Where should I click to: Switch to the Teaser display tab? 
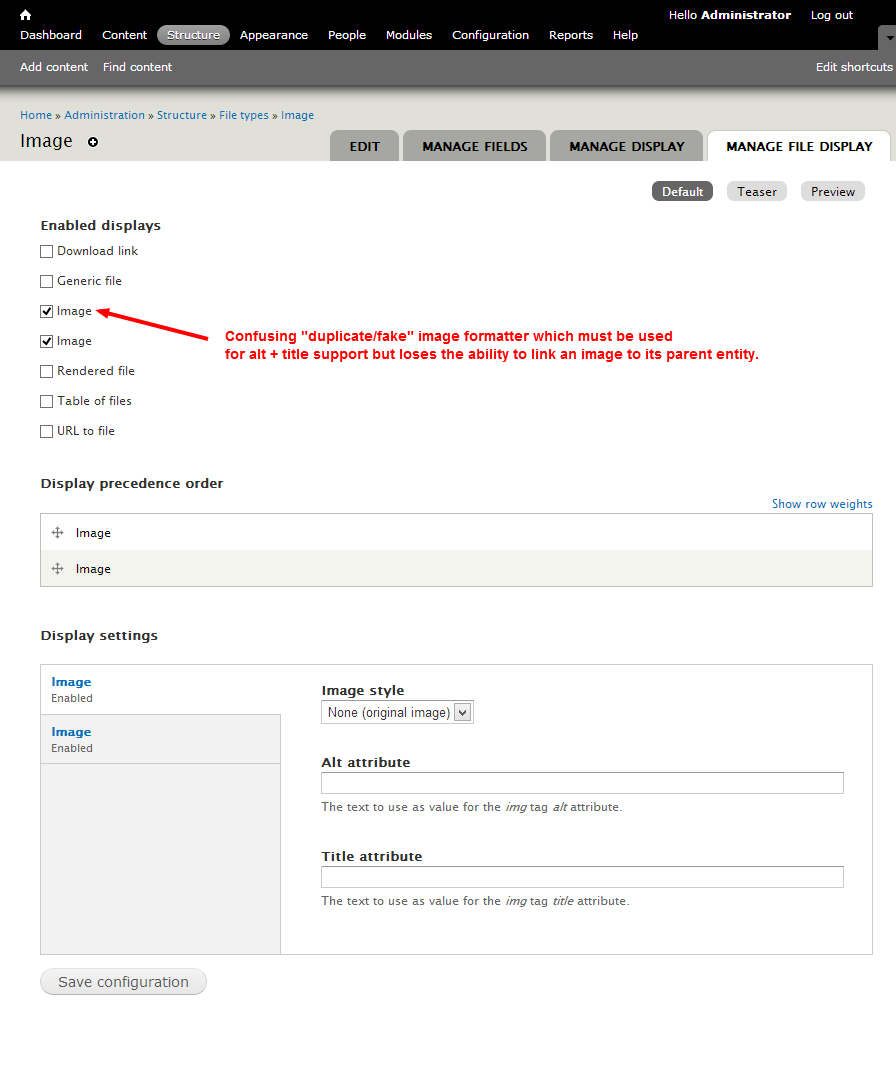tap(757, 190)
